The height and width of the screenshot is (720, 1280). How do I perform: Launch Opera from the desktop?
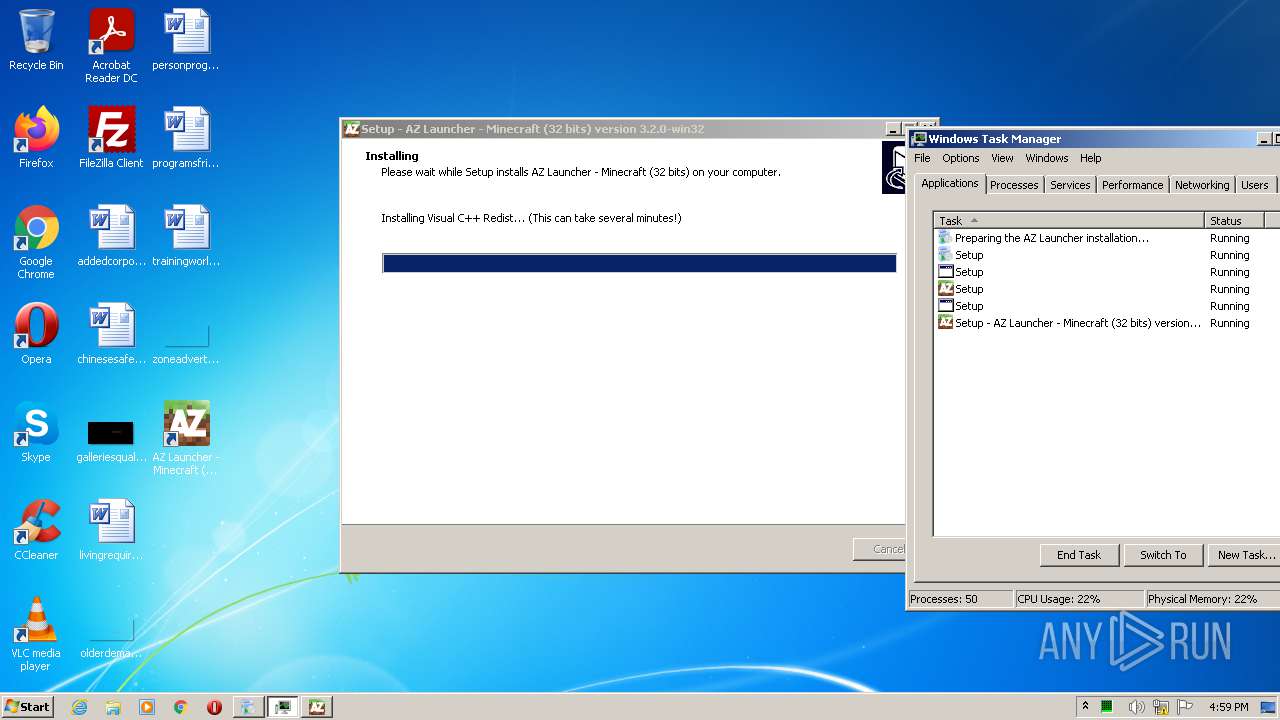tap(36, 334)
